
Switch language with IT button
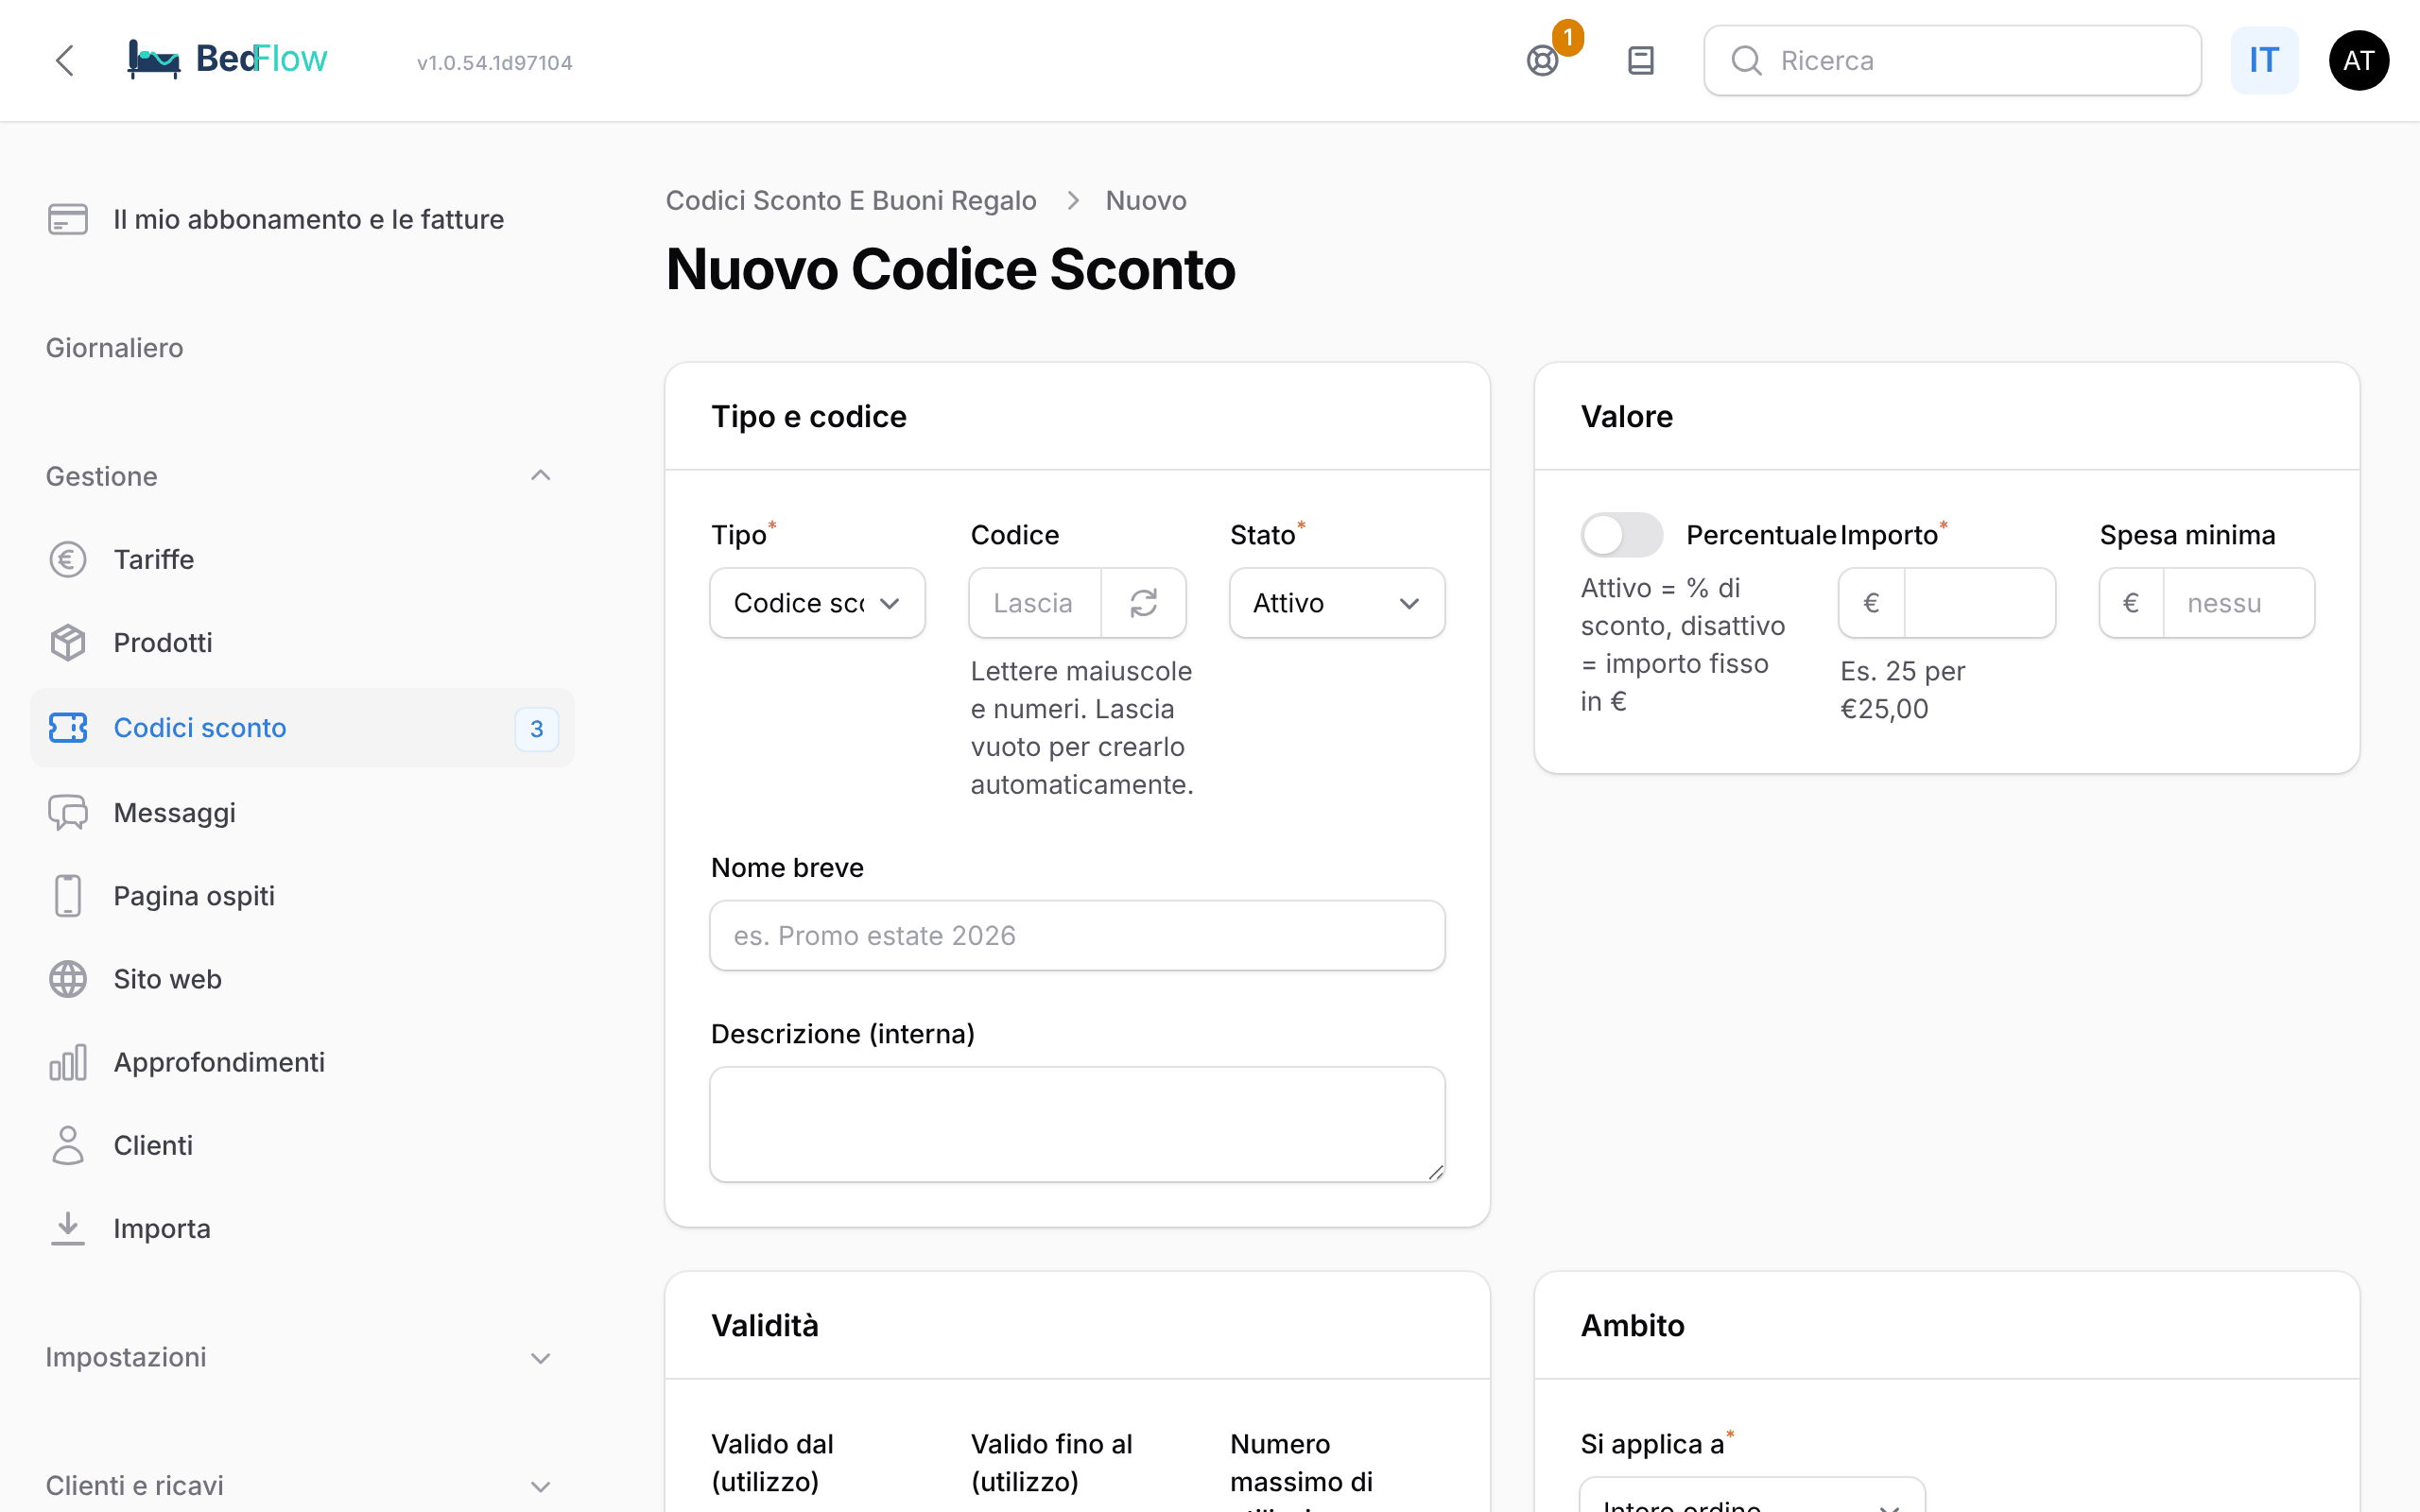pyautogui.click(x=2264, y=61)
